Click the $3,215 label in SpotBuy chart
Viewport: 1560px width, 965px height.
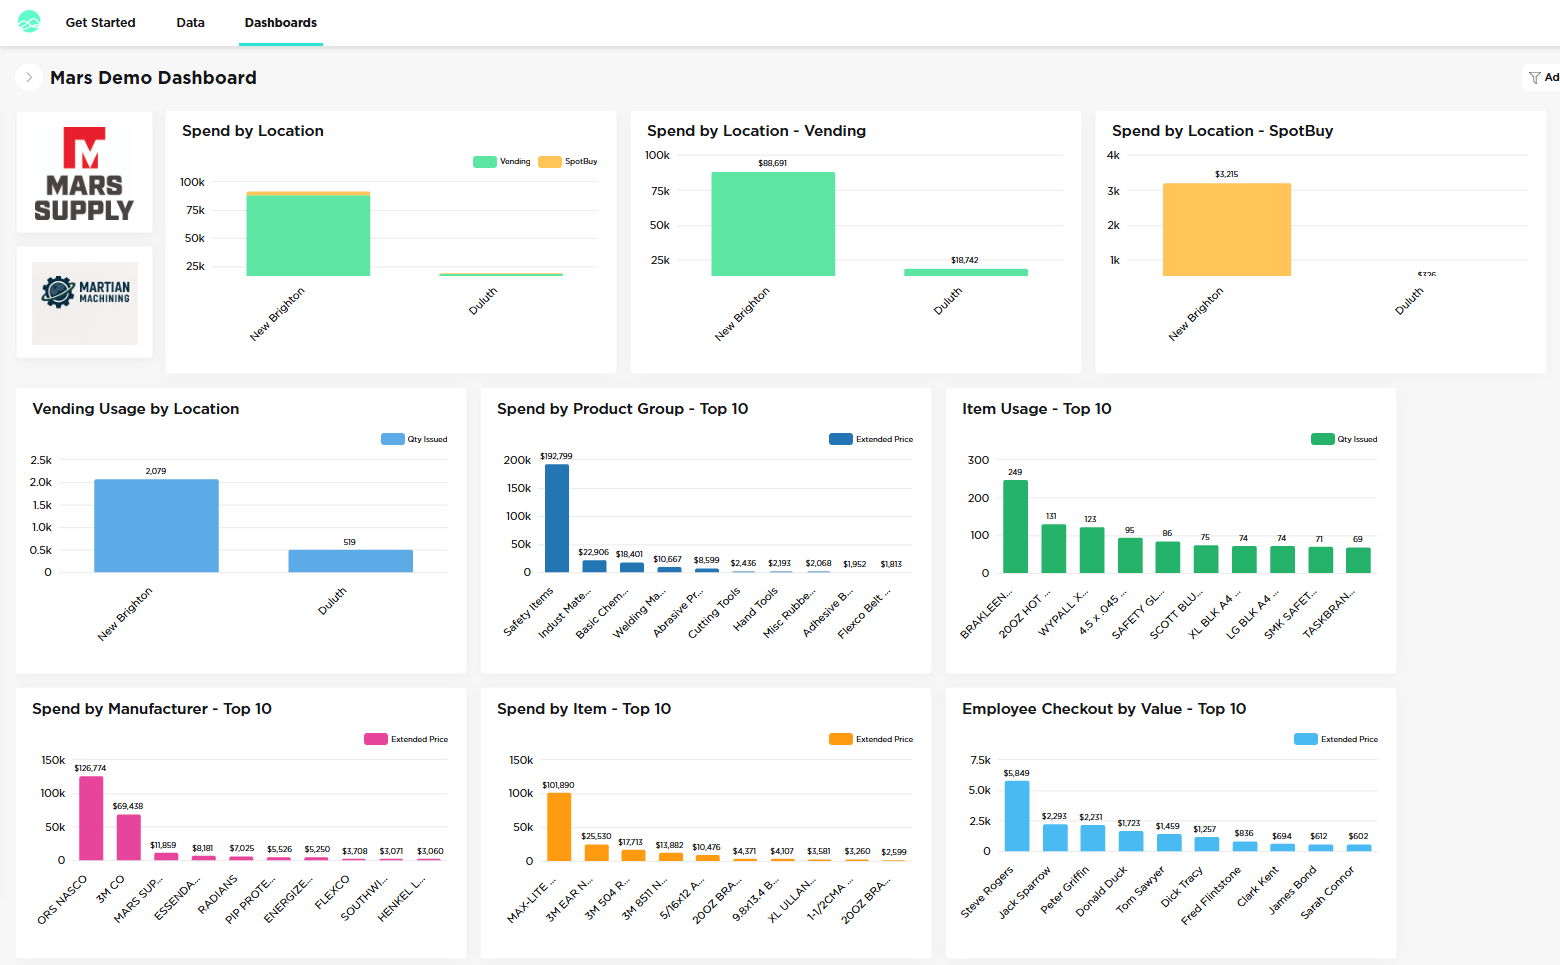click(x=1226, y=174)
